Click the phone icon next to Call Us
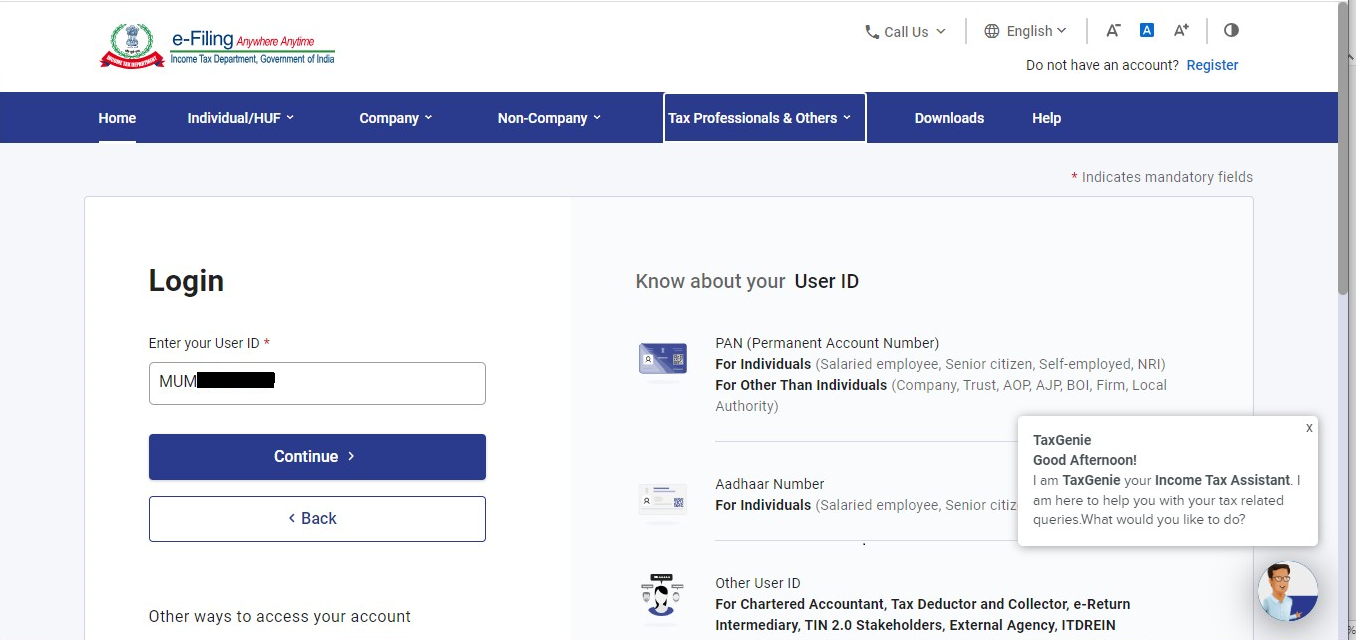The width and height of the screenshot is (1356, 640). pyautogui.click(x=871, y=31)
